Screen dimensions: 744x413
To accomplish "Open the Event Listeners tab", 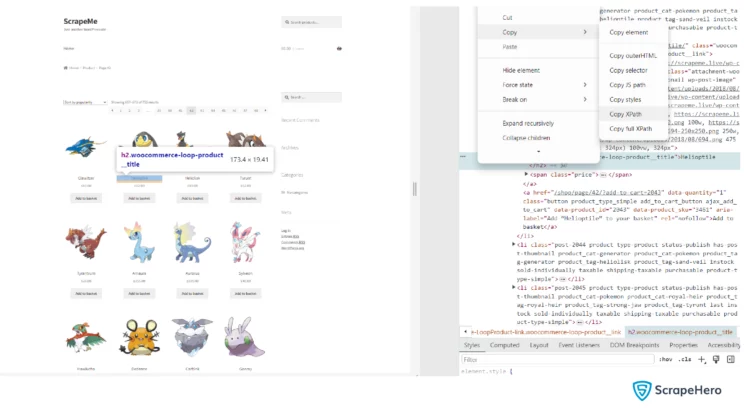I will pos(579,345).
